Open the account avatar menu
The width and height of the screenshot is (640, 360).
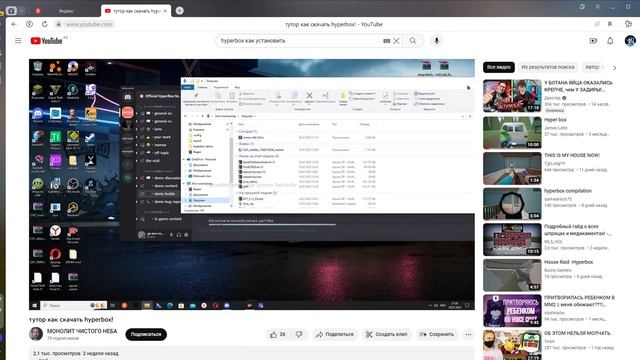630,41
